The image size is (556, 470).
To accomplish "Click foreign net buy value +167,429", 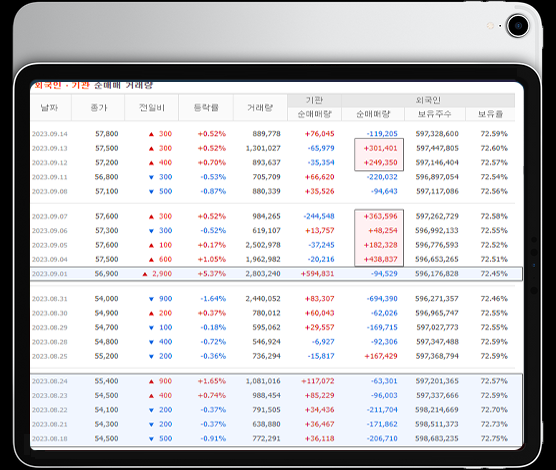I will [x=381, y=356].
